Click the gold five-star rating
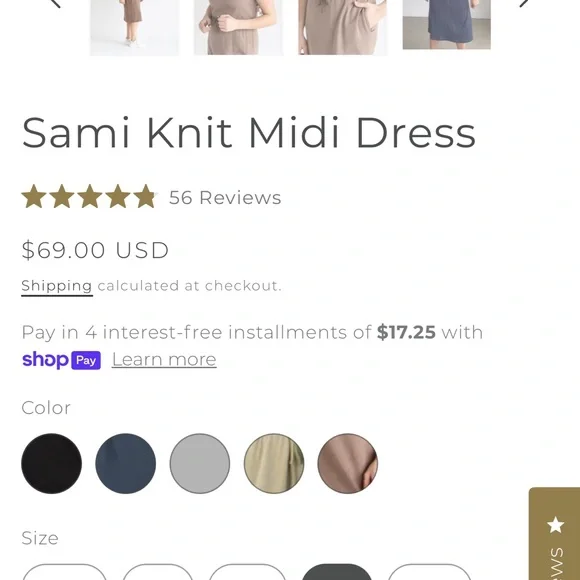Screen dimensions: 580x580 pos(89,196)
